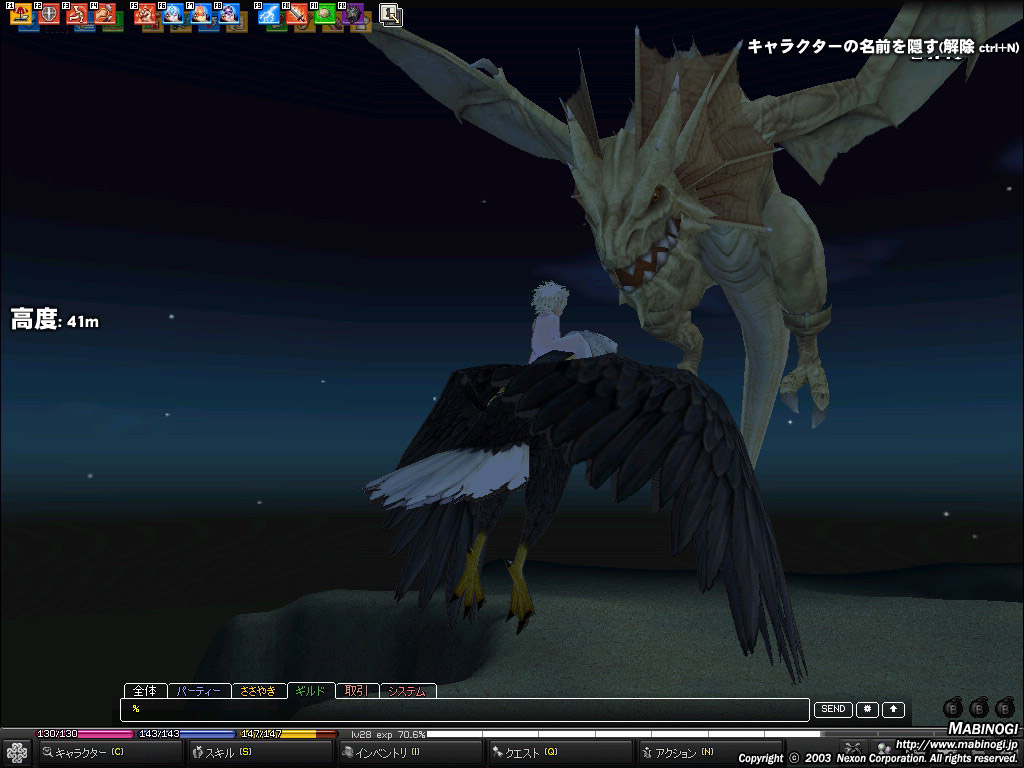
Task: Select the システム chat tab
Action: point(408,691)
